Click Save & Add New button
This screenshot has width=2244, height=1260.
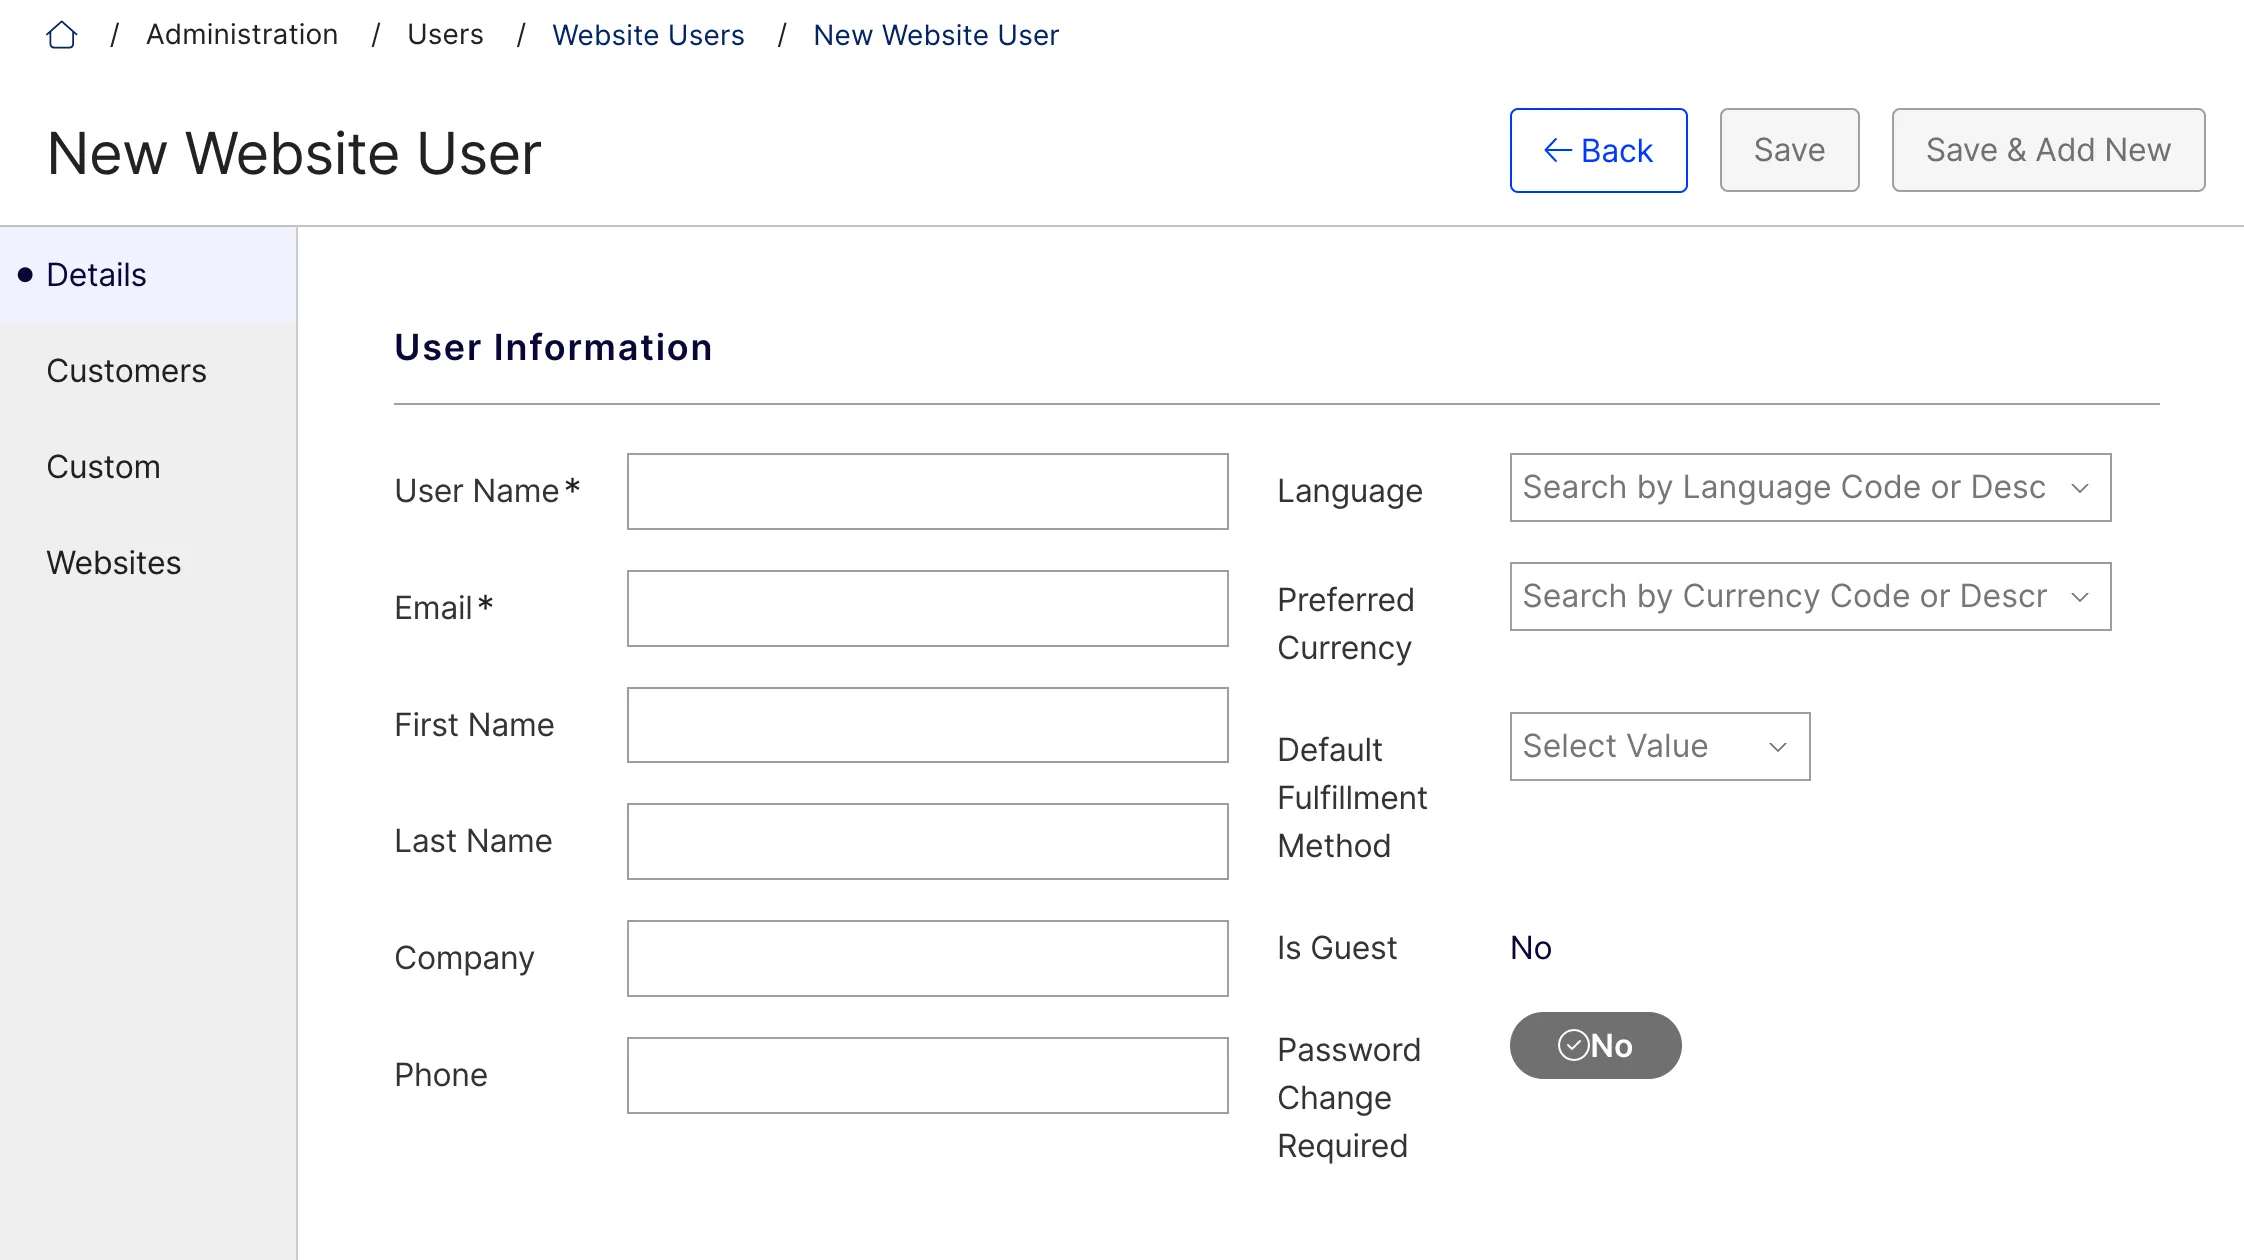pos(2048,150)
